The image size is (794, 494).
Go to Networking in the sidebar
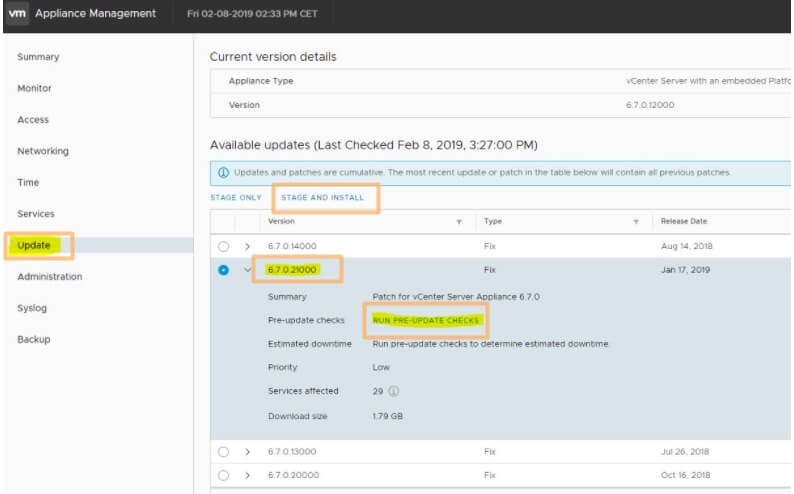[x=43, y=151]
